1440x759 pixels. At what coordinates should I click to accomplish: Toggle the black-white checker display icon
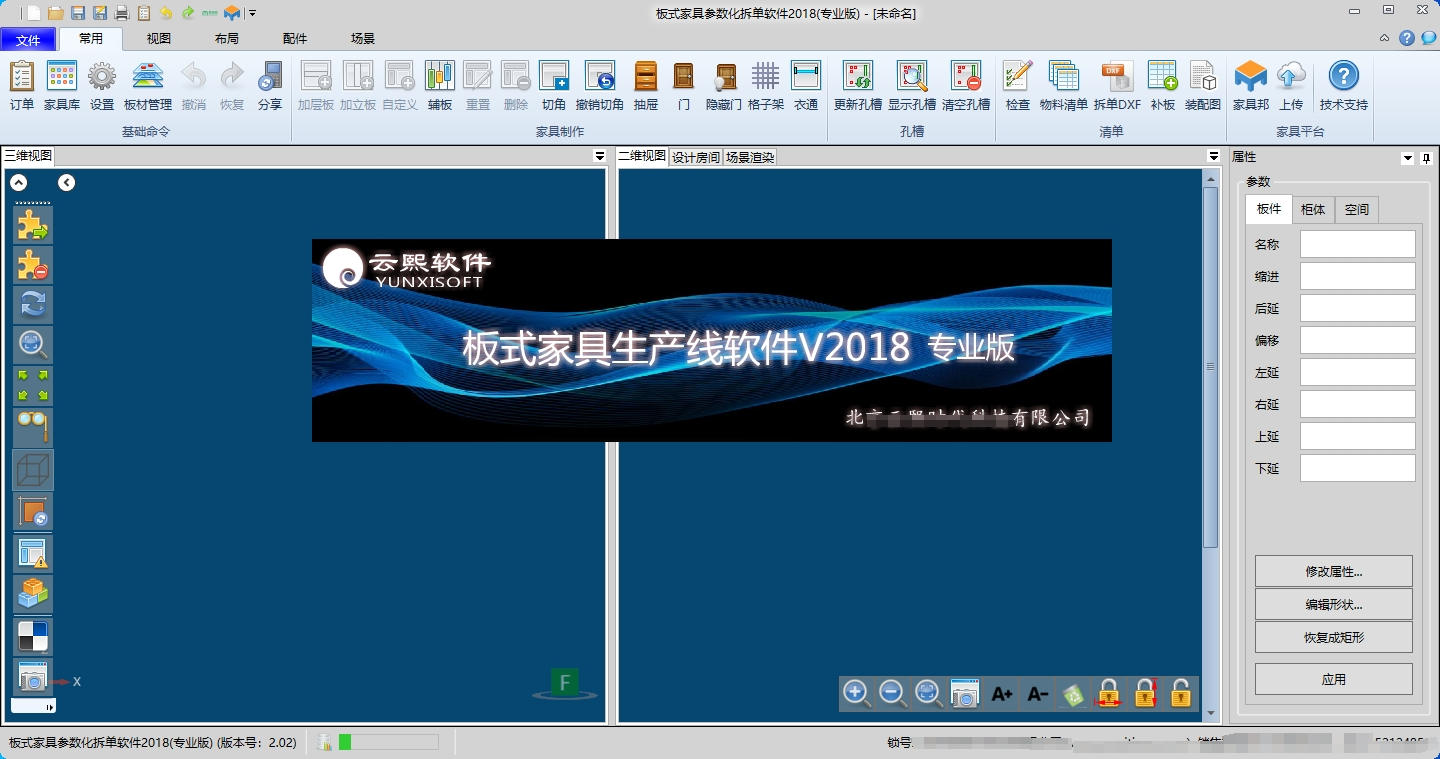33,636
